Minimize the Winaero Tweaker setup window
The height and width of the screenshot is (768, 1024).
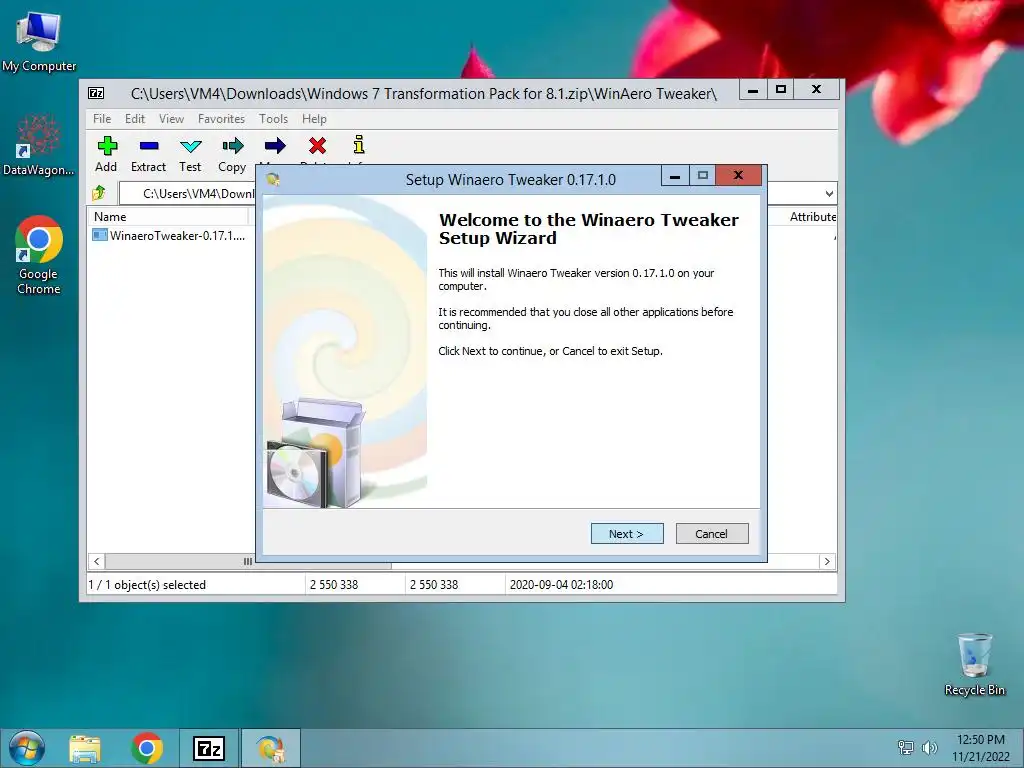tap(675, 176)
